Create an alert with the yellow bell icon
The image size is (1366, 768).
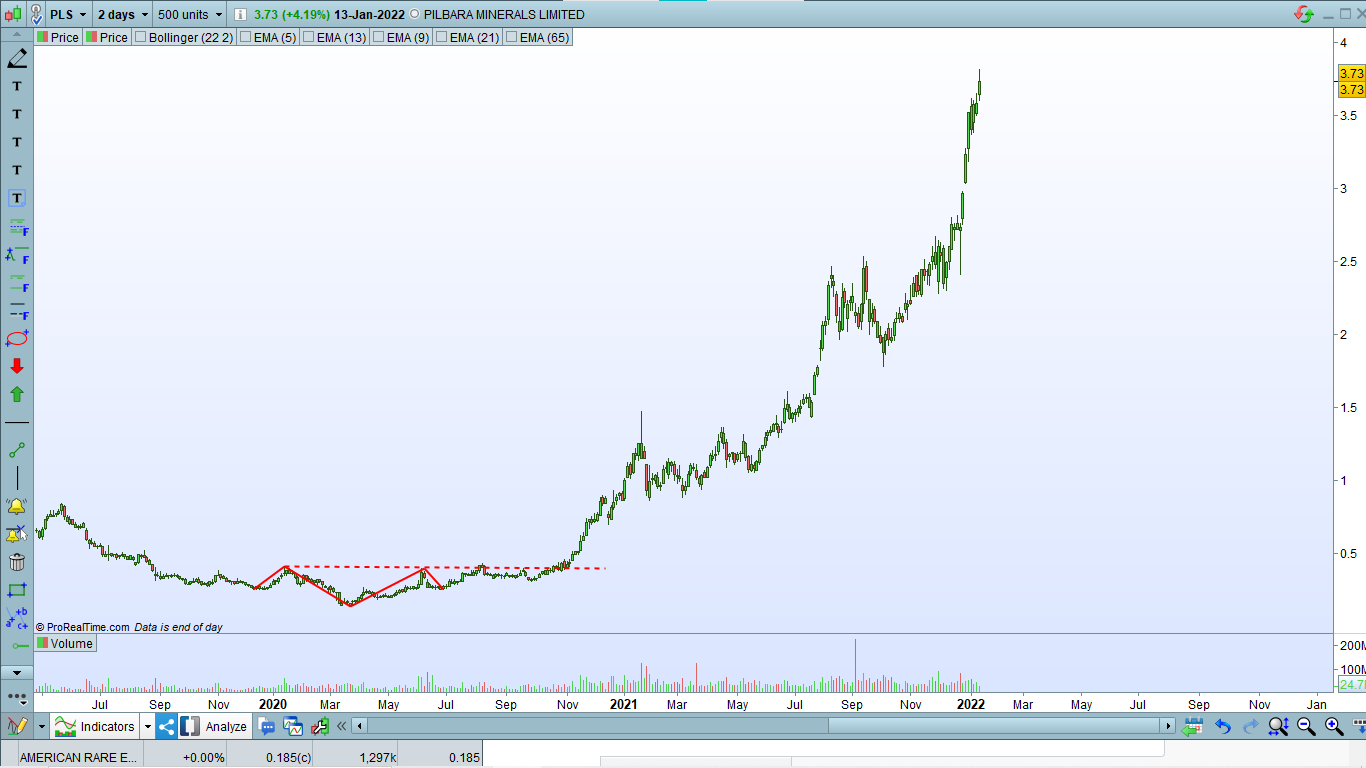point(17,506)
